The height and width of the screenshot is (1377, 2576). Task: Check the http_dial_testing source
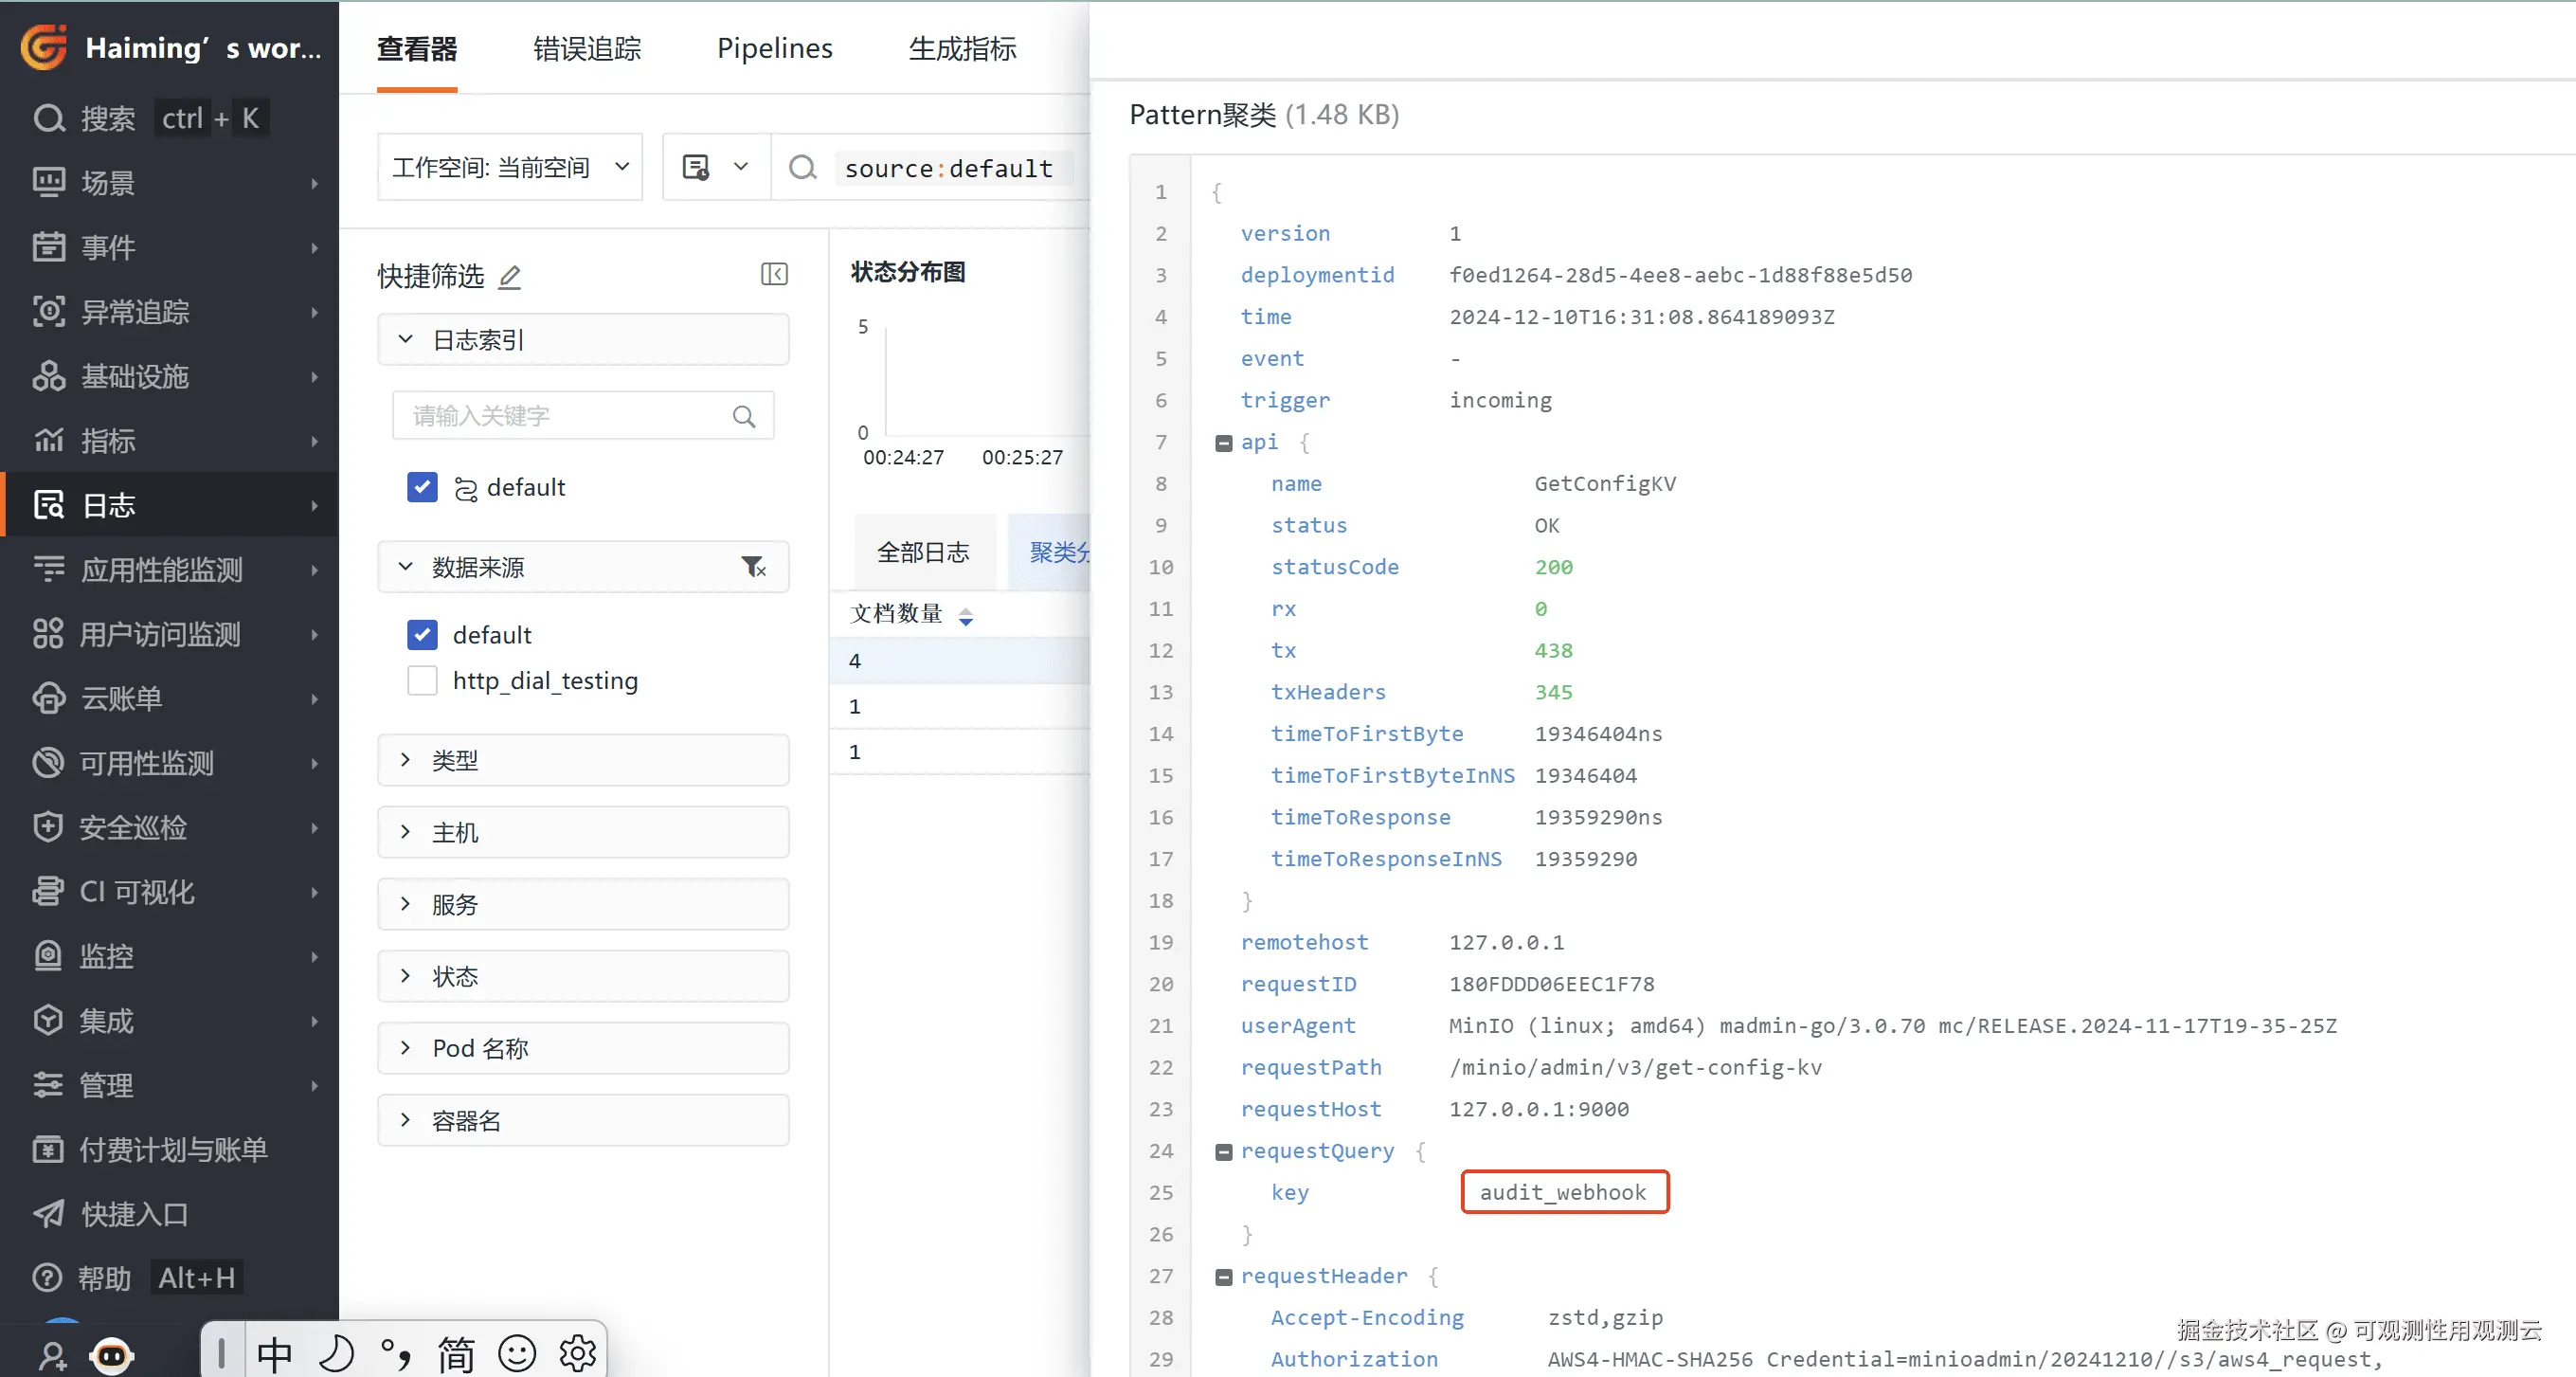pos(422,680)
